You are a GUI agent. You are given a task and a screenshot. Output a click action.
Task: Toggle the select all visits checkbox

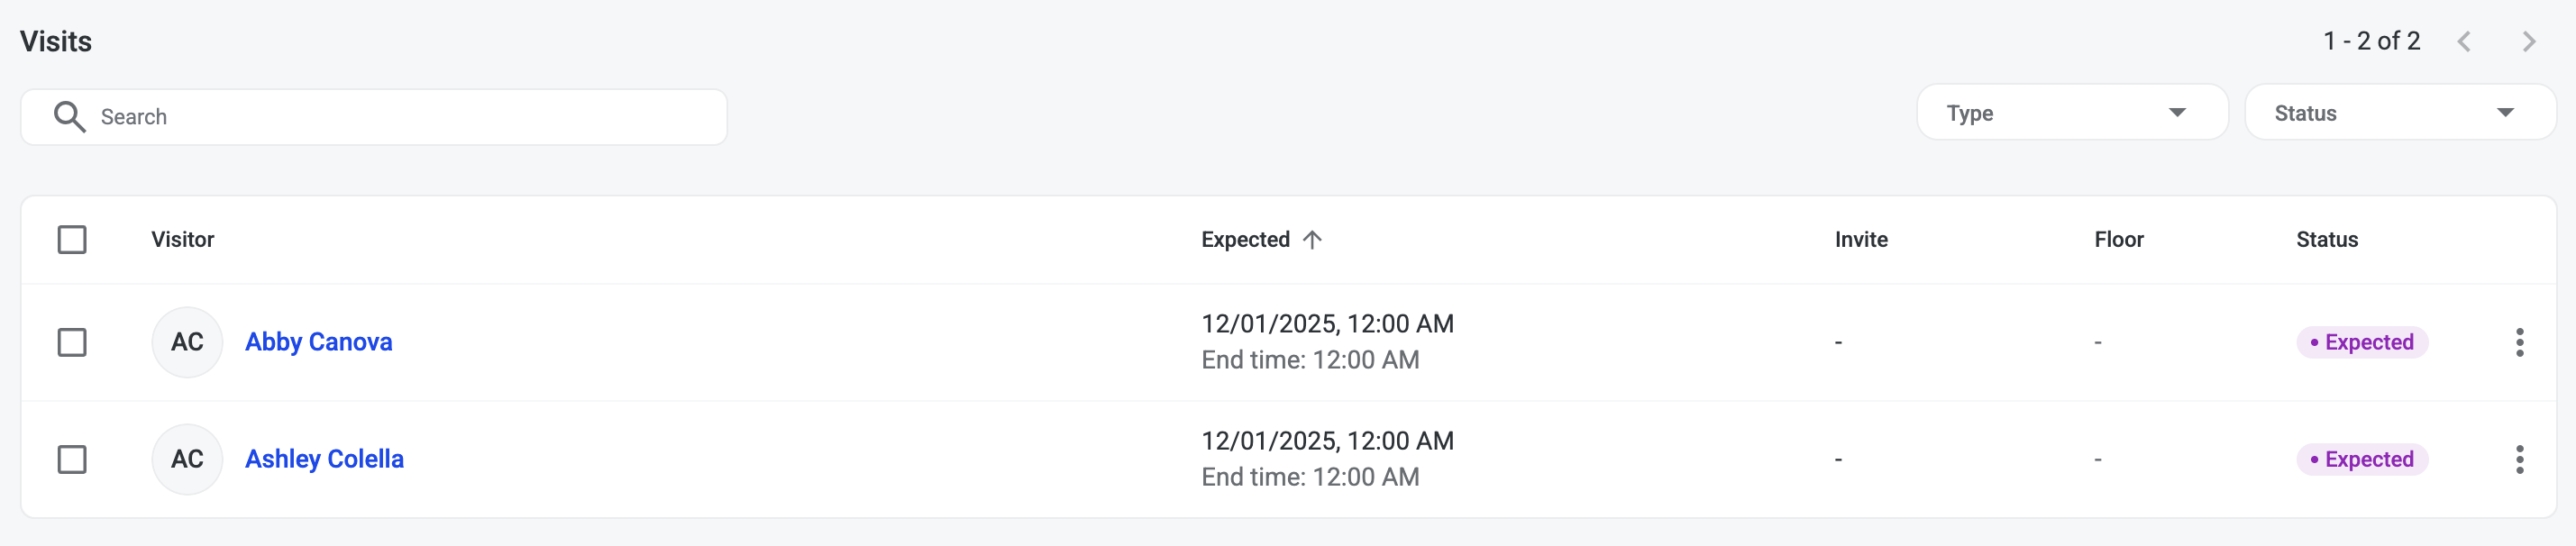[x=72, y=240]
